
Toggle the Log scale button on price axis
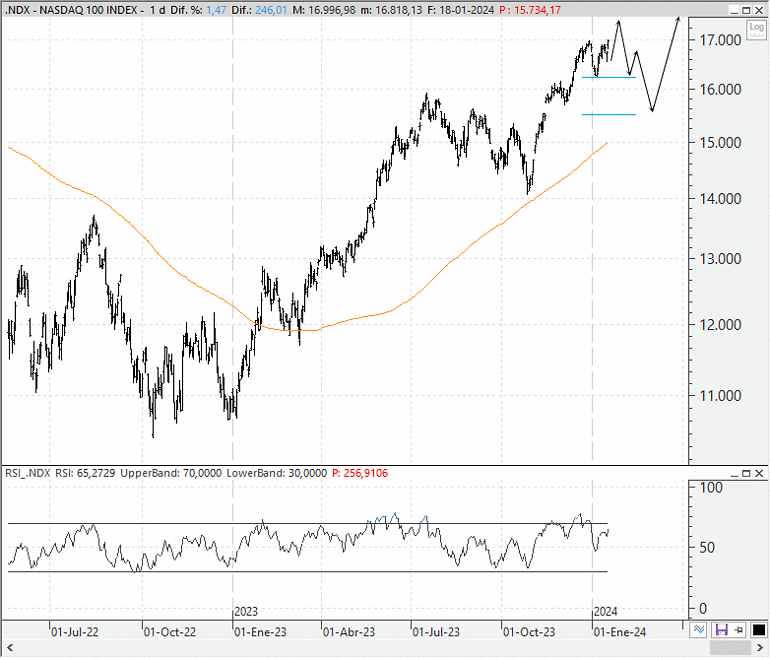(757, 29)
